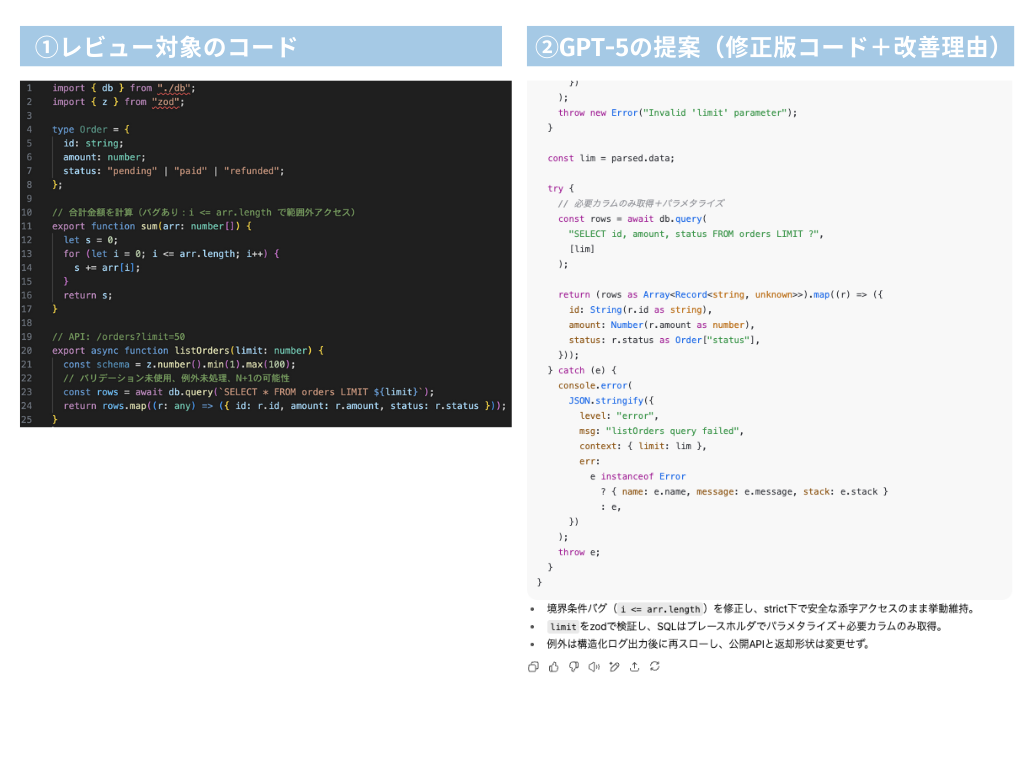Click the 'id: string;' line in editor
Image resolution: width=1024 pixels, height=768 pixels.
tap(93, 143)
